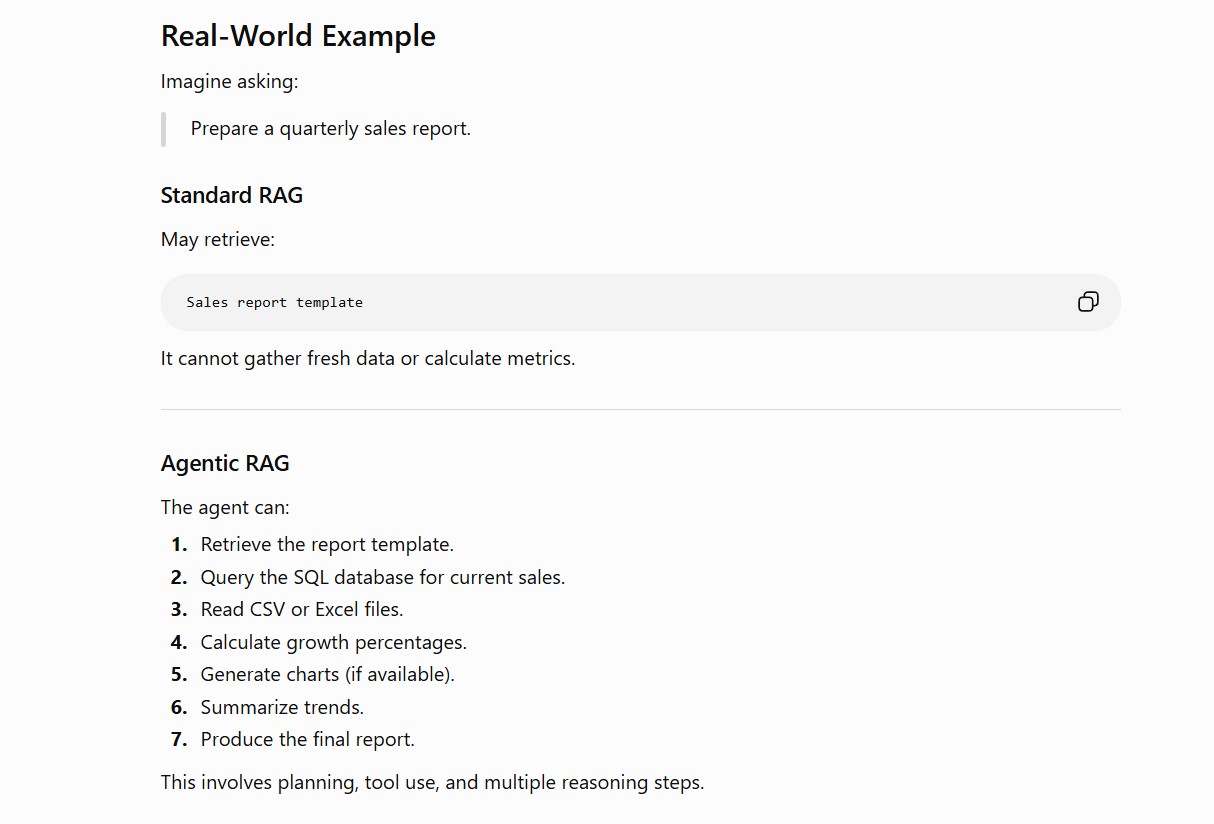Click the 'Imagine asking:' text

230,82
